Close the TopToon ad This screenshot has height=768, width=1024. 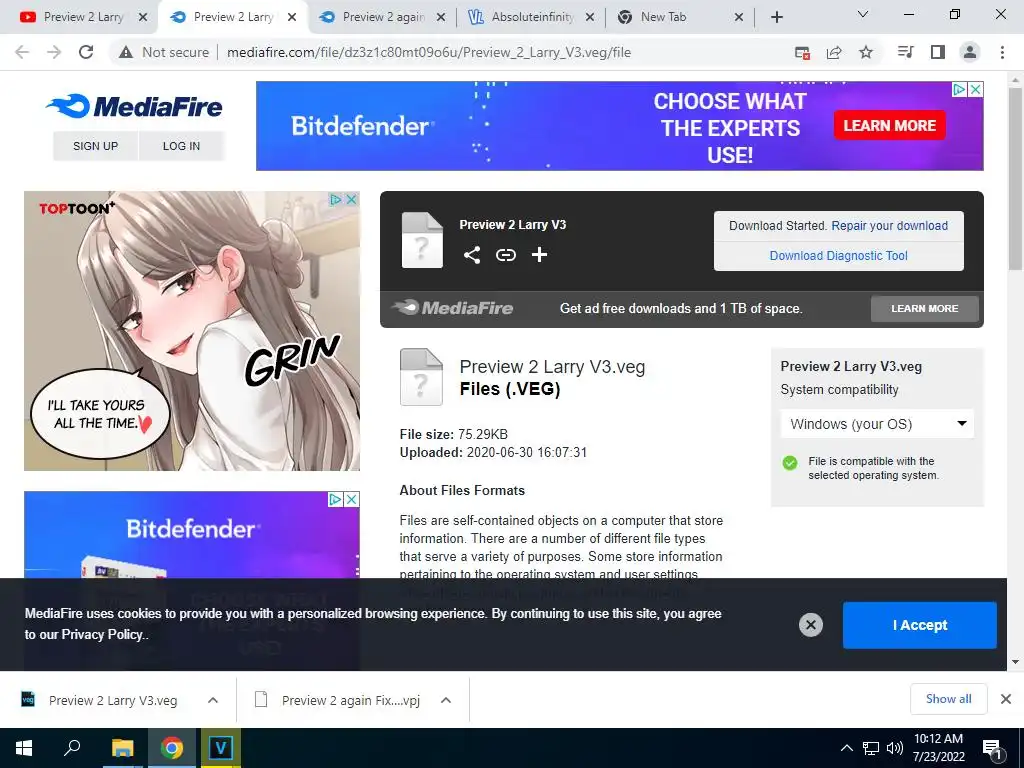pyautogui.click(x=351, y=199)
